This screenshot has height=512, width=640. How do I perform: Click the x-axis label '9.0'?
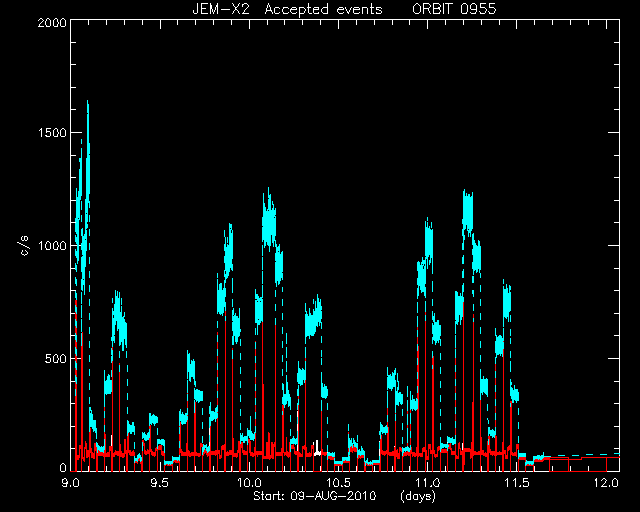70,483
